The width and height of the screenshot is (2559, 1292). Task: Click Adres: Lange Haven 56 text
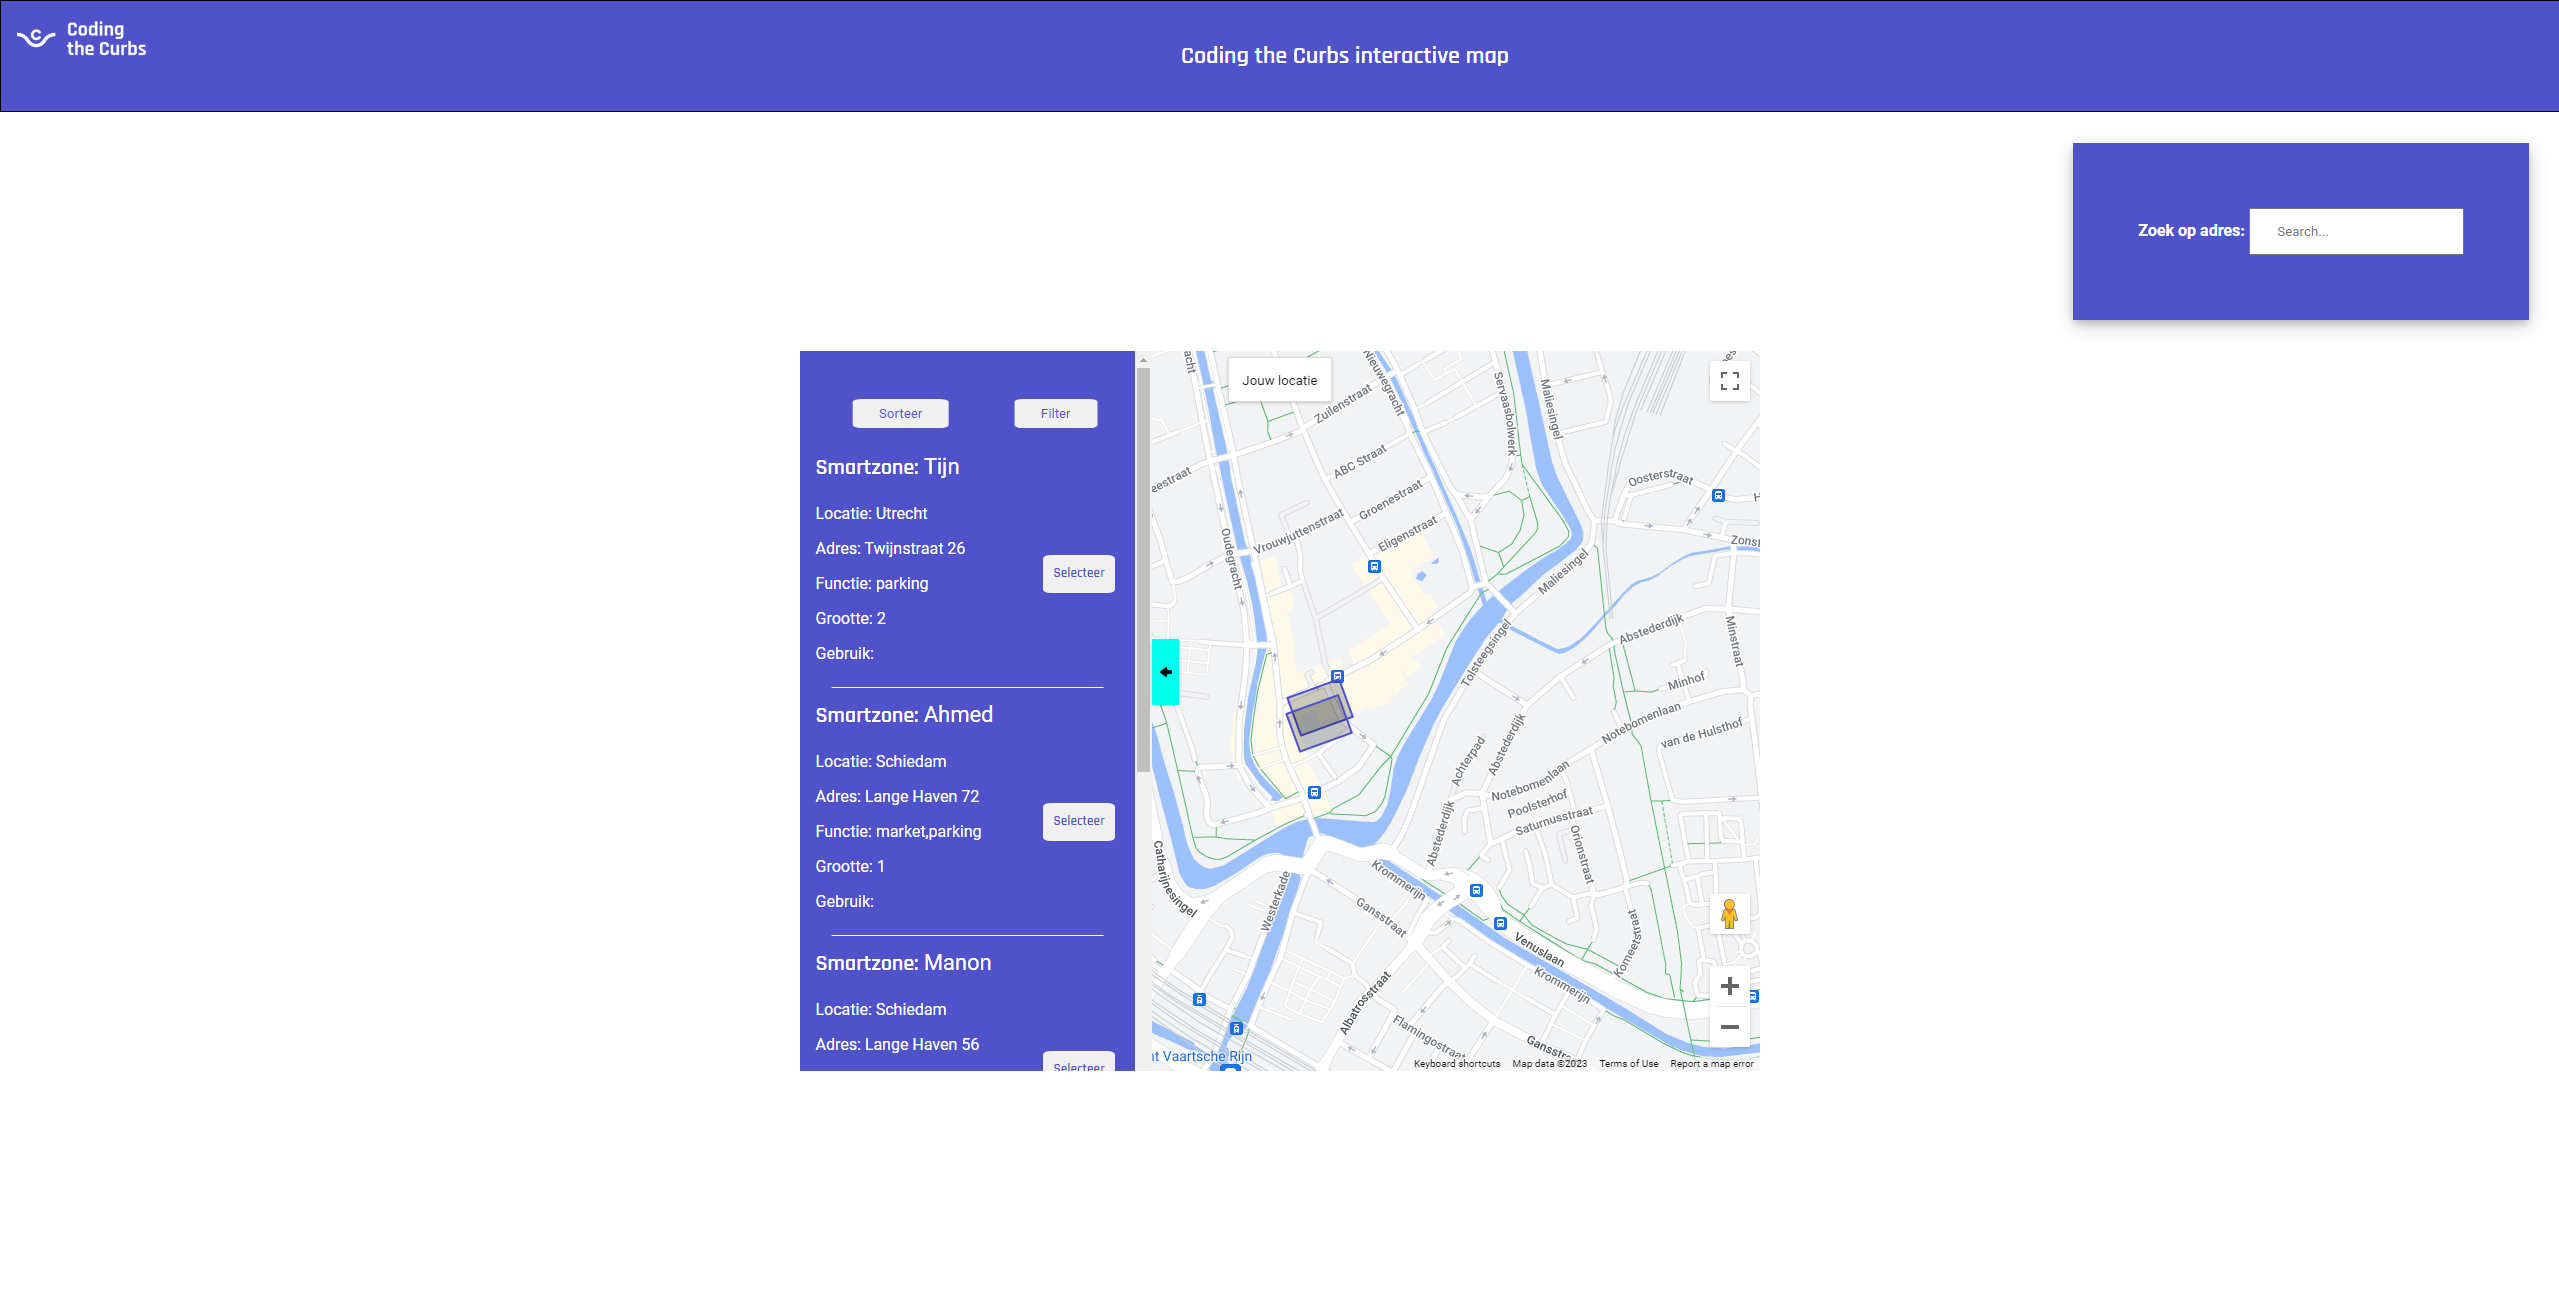897,1045
